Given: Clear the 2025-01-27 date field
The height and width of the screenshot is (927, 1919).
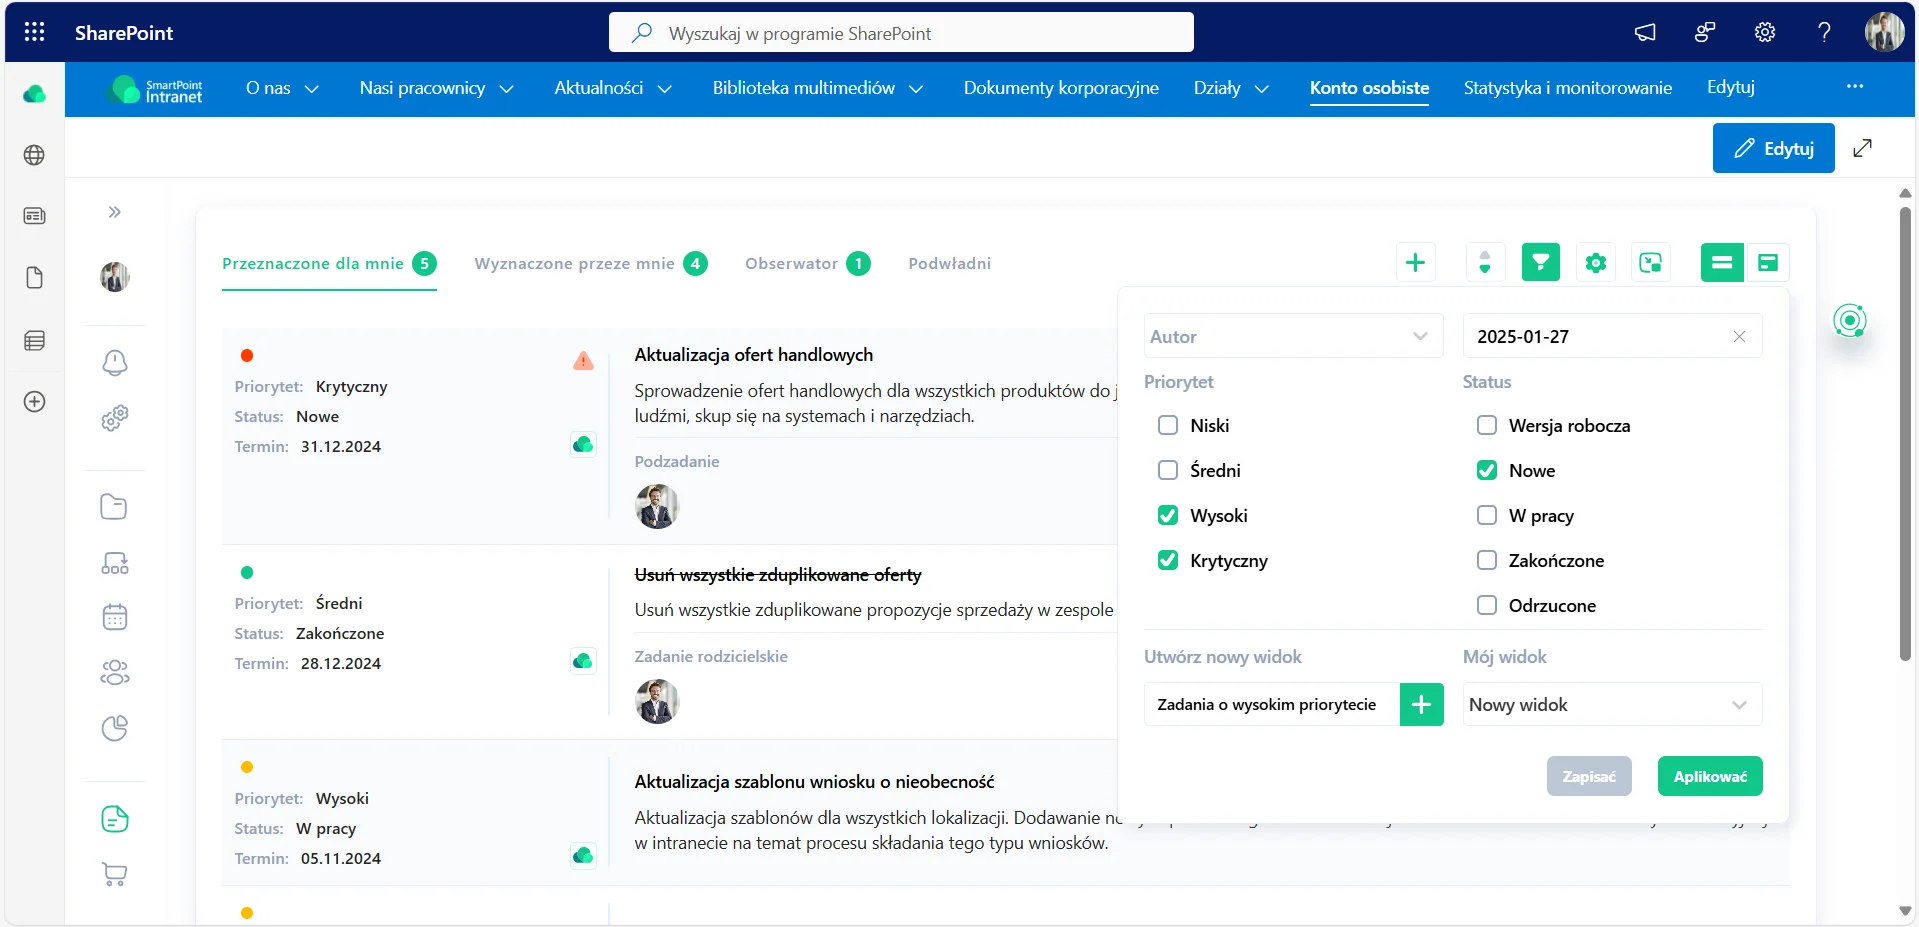Looking at the screenshot, I should pyautogui.click(x=1739, y=337).
